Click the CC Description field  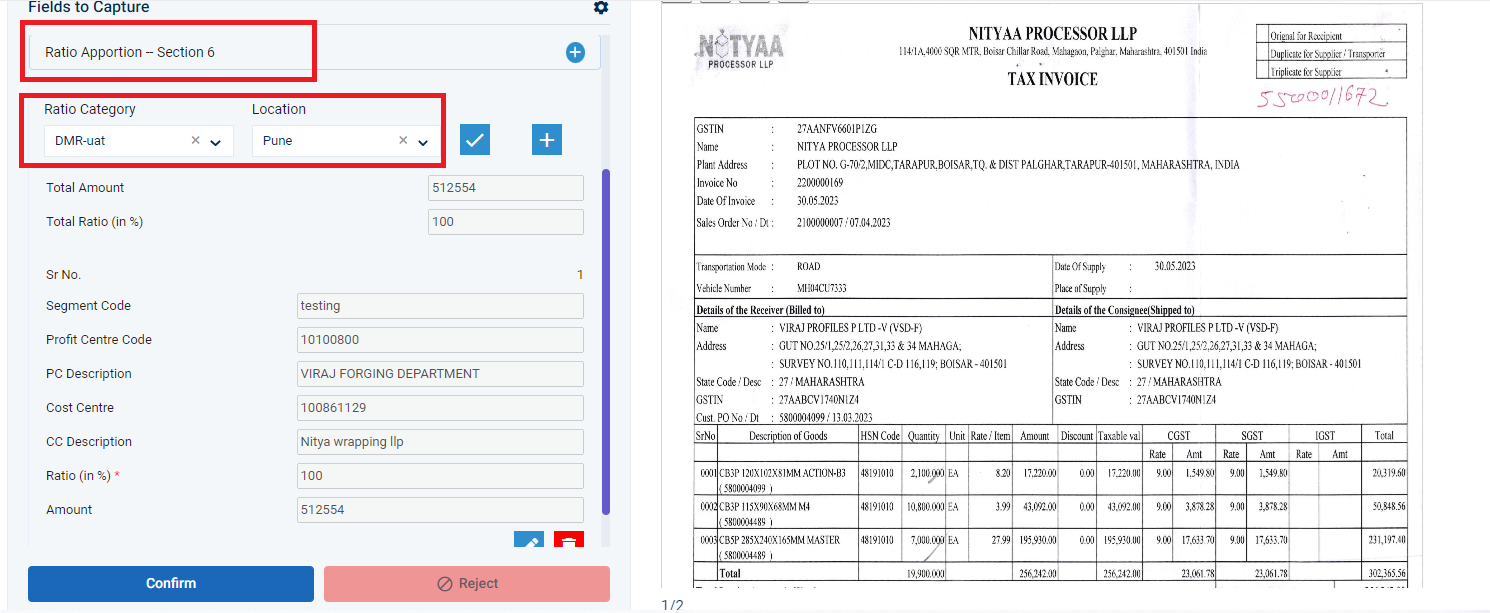click(x=440, y=442)
